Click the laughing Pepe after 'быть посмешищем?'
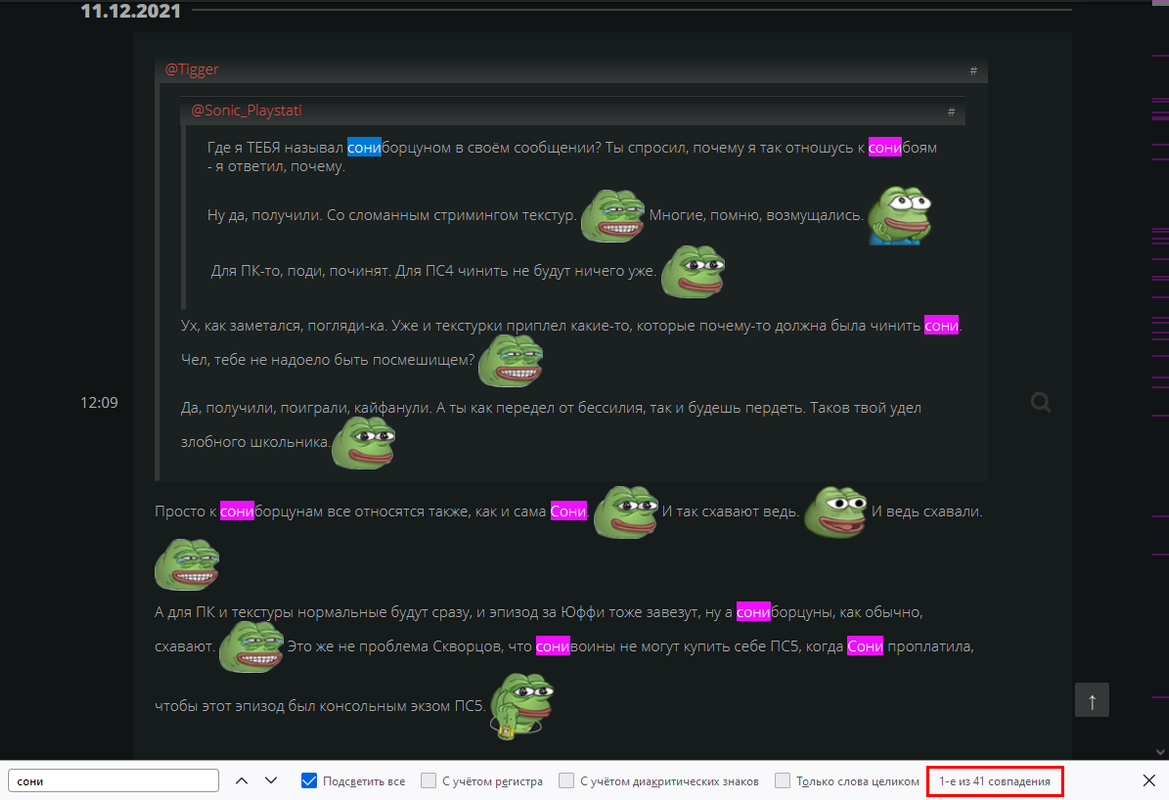 [511, 360]
